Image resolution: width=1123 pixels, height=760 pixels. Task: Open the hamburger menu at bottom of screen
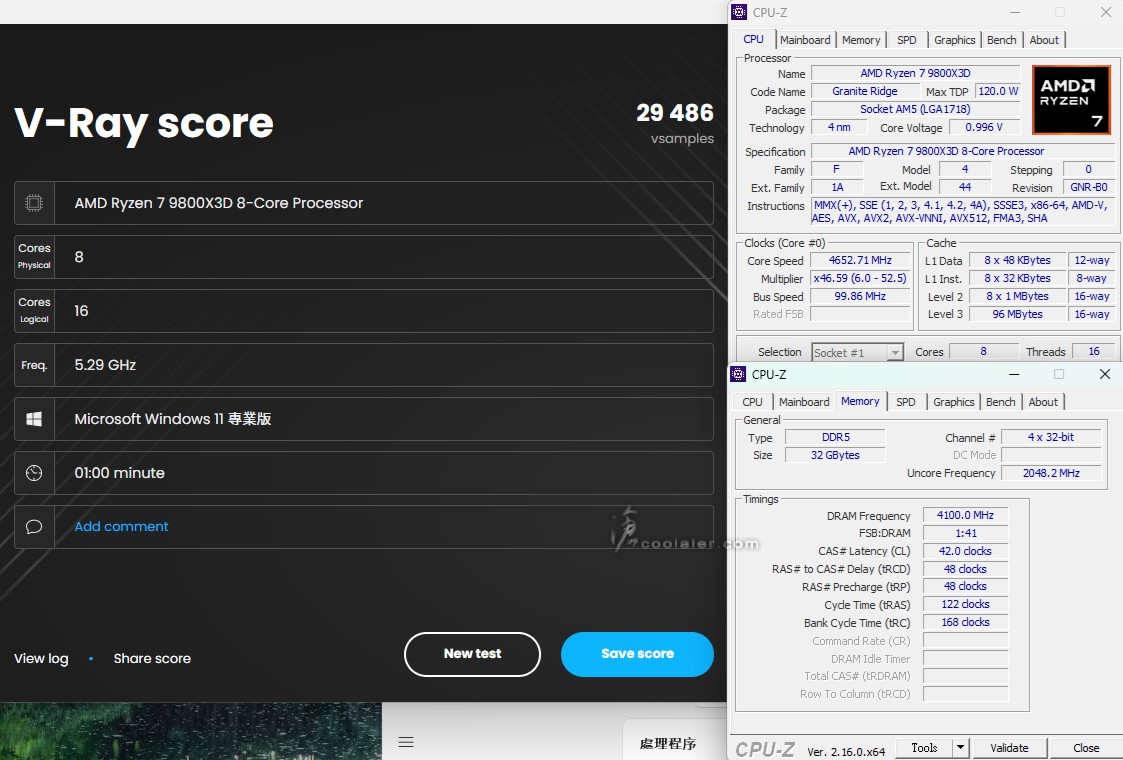[x=406, y=742]
